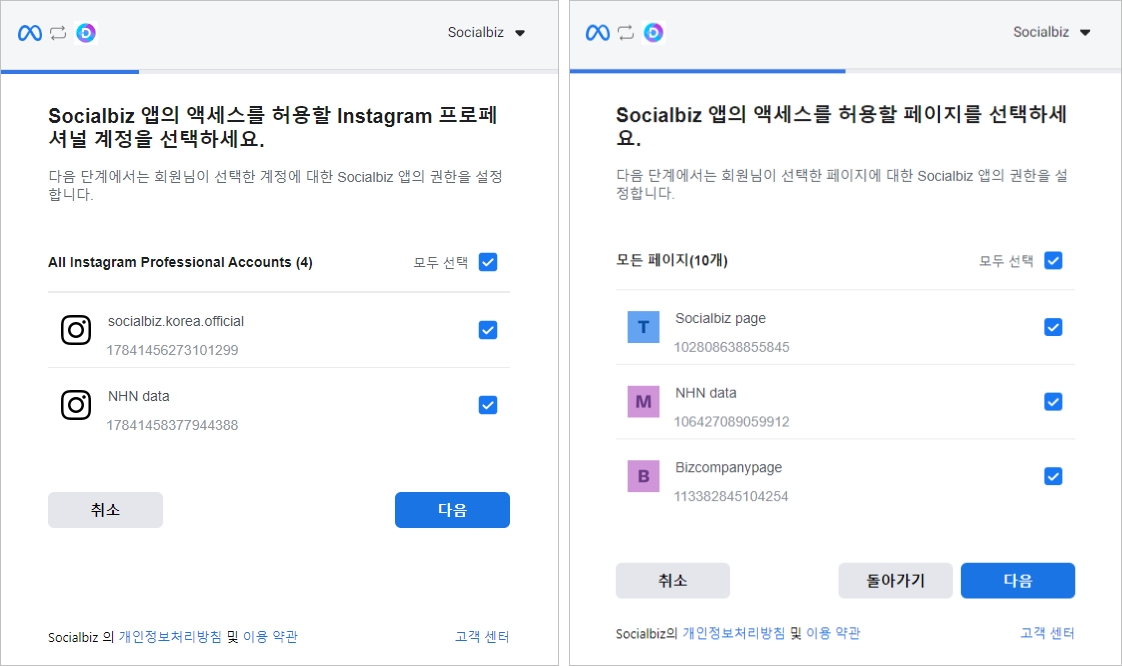
Task: Uncheck the Bizcompanypage checkbox
Action: [x=1053, y=476]
